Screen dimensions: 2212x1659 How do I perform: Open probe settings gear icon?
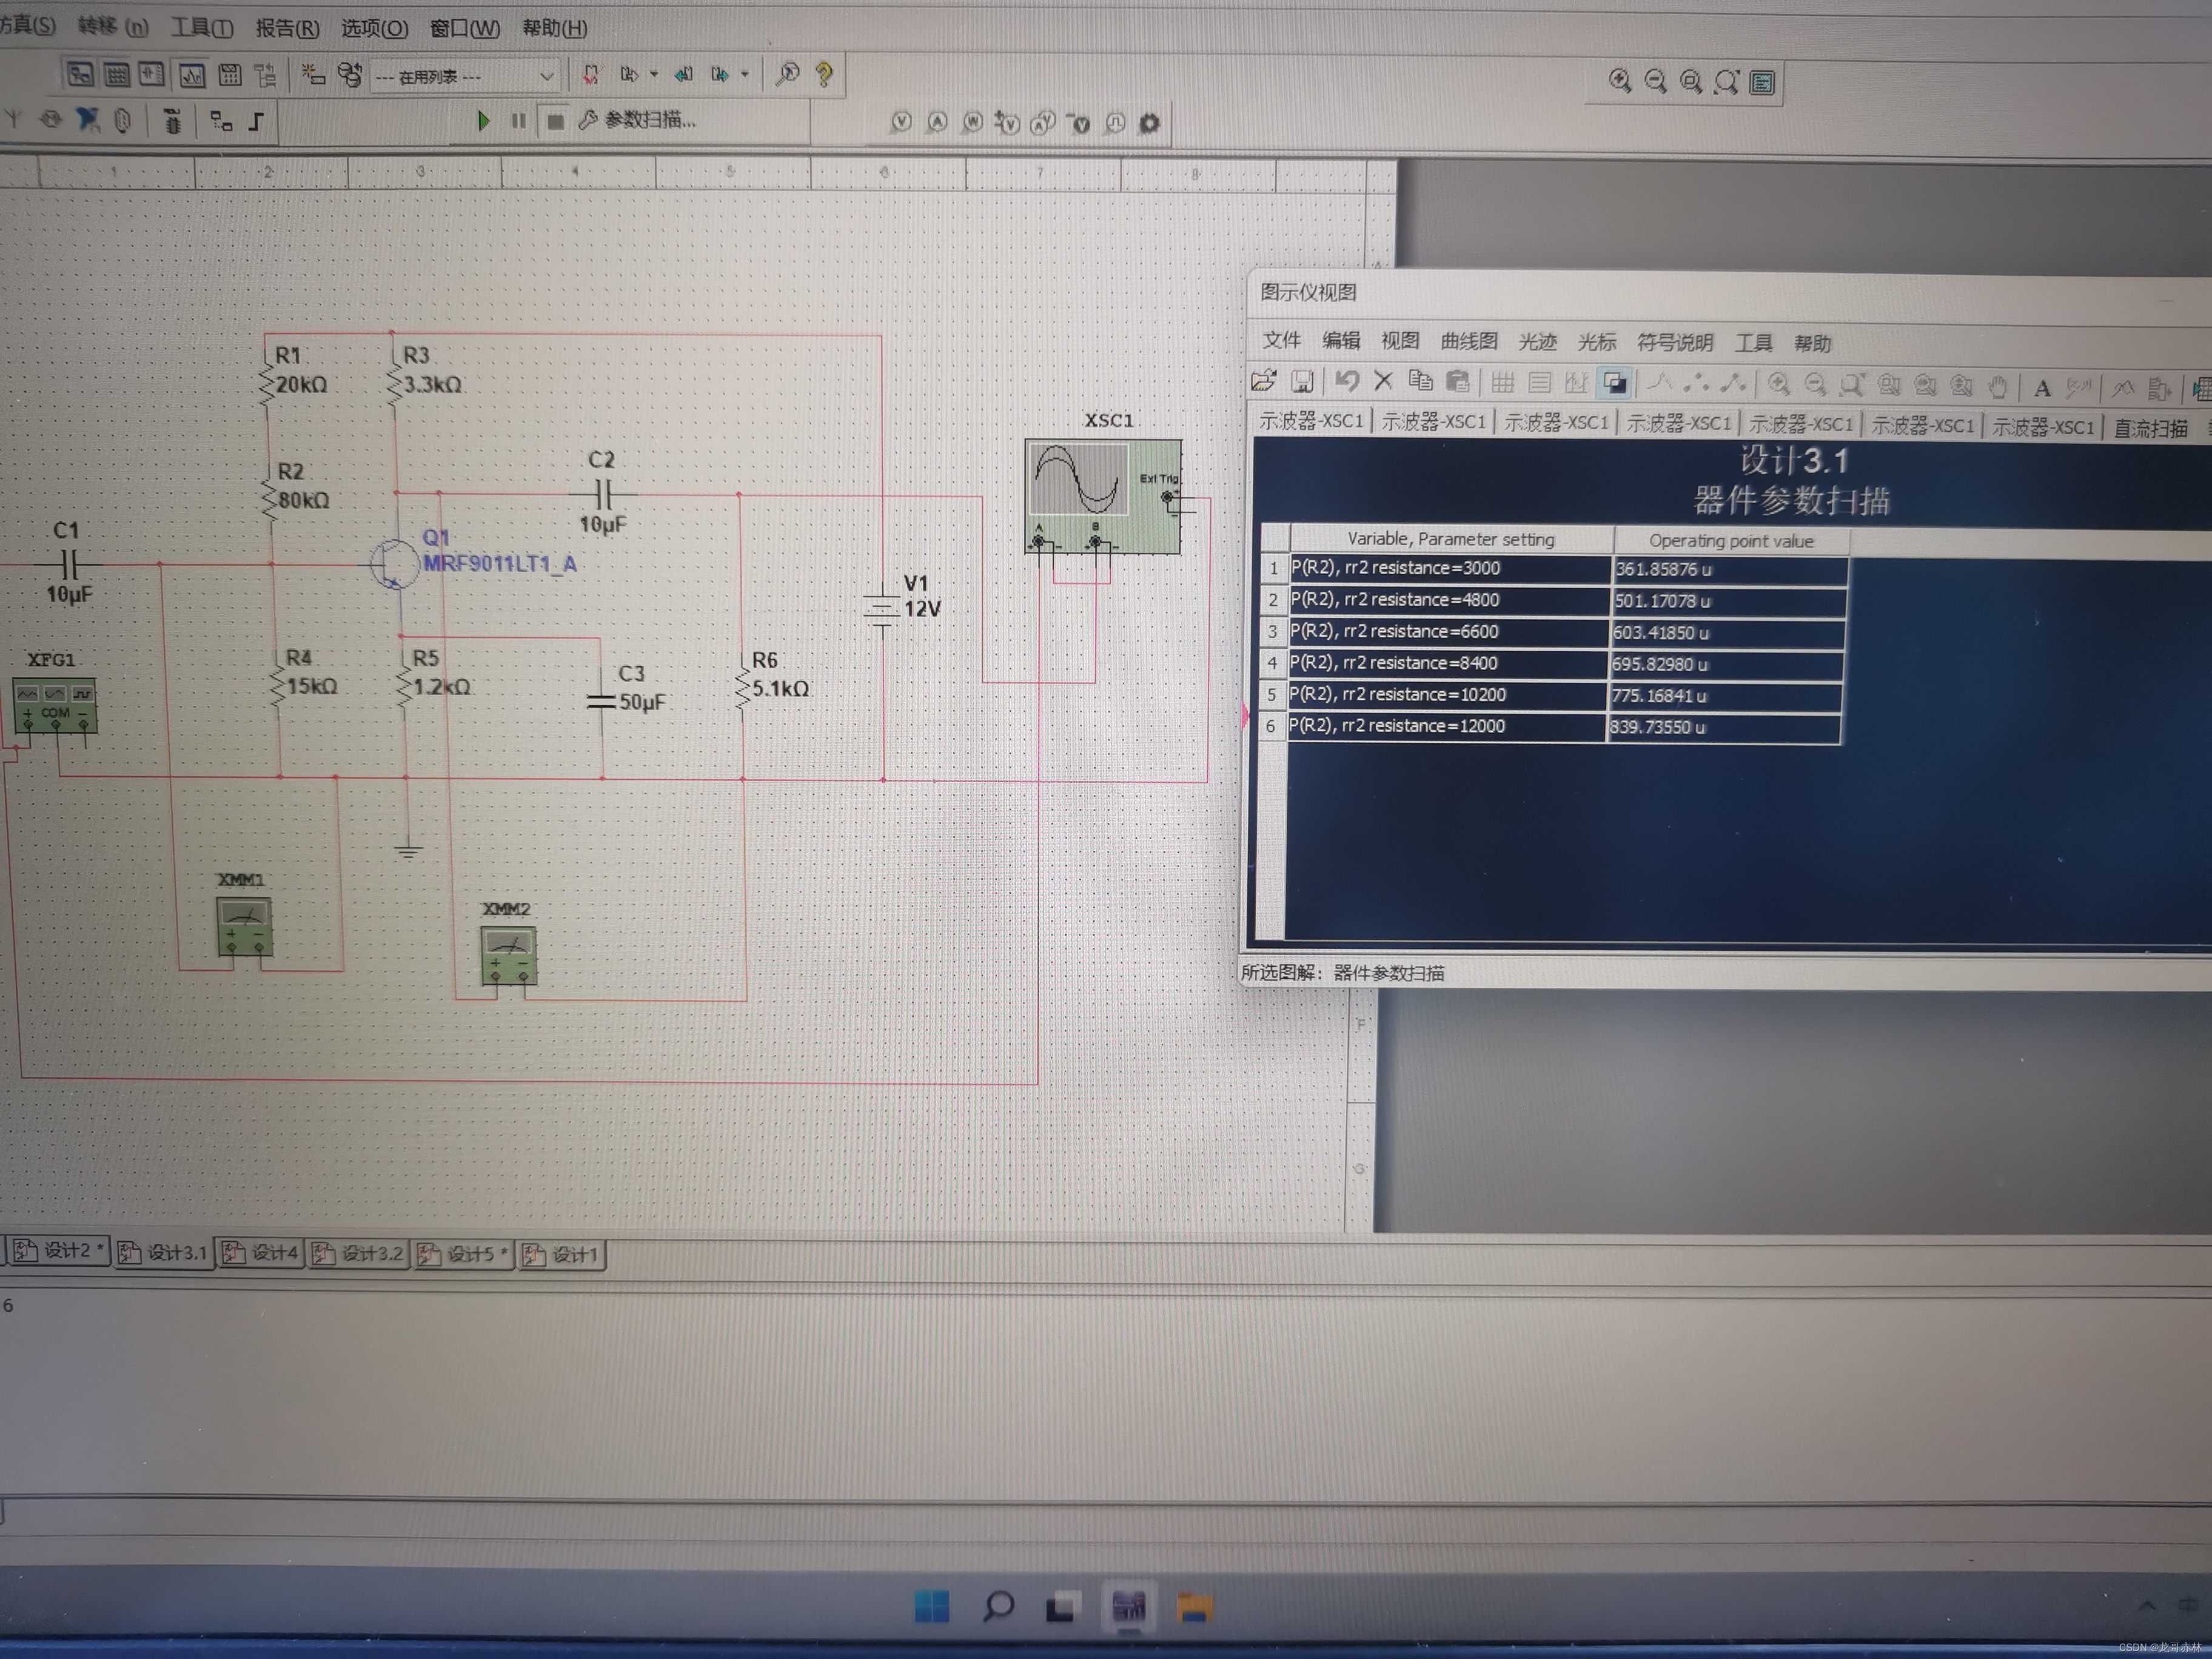(x=1150, y=123)
